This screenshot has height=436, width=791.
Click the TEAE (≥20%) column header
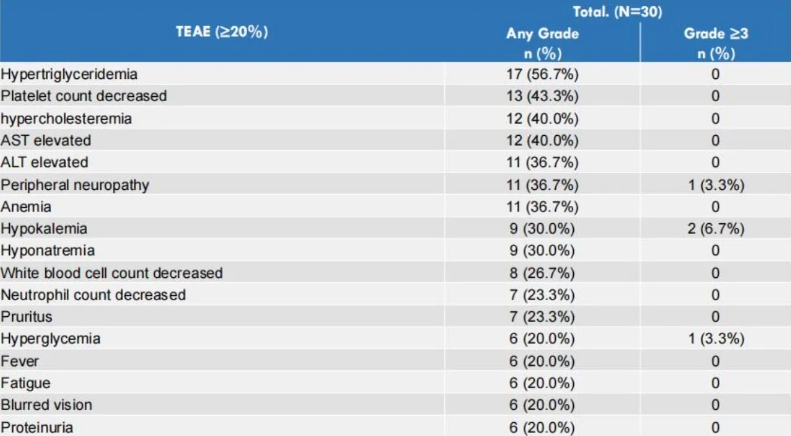coord(222,30)
